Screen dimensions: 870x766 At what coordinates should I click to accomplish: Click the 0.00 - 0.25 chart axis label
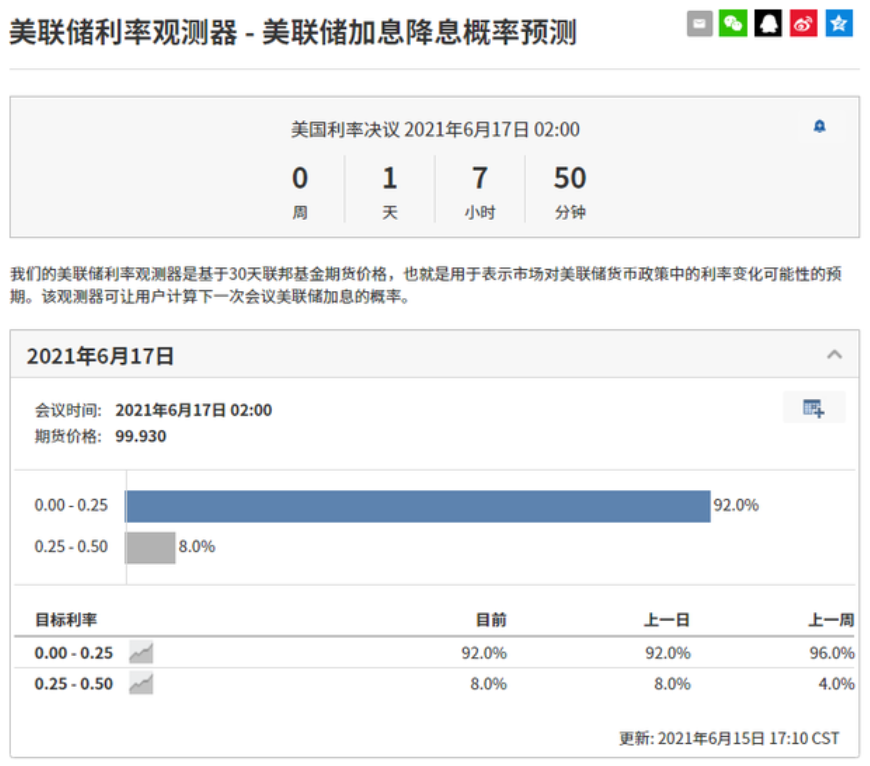(x=71, y=505)
